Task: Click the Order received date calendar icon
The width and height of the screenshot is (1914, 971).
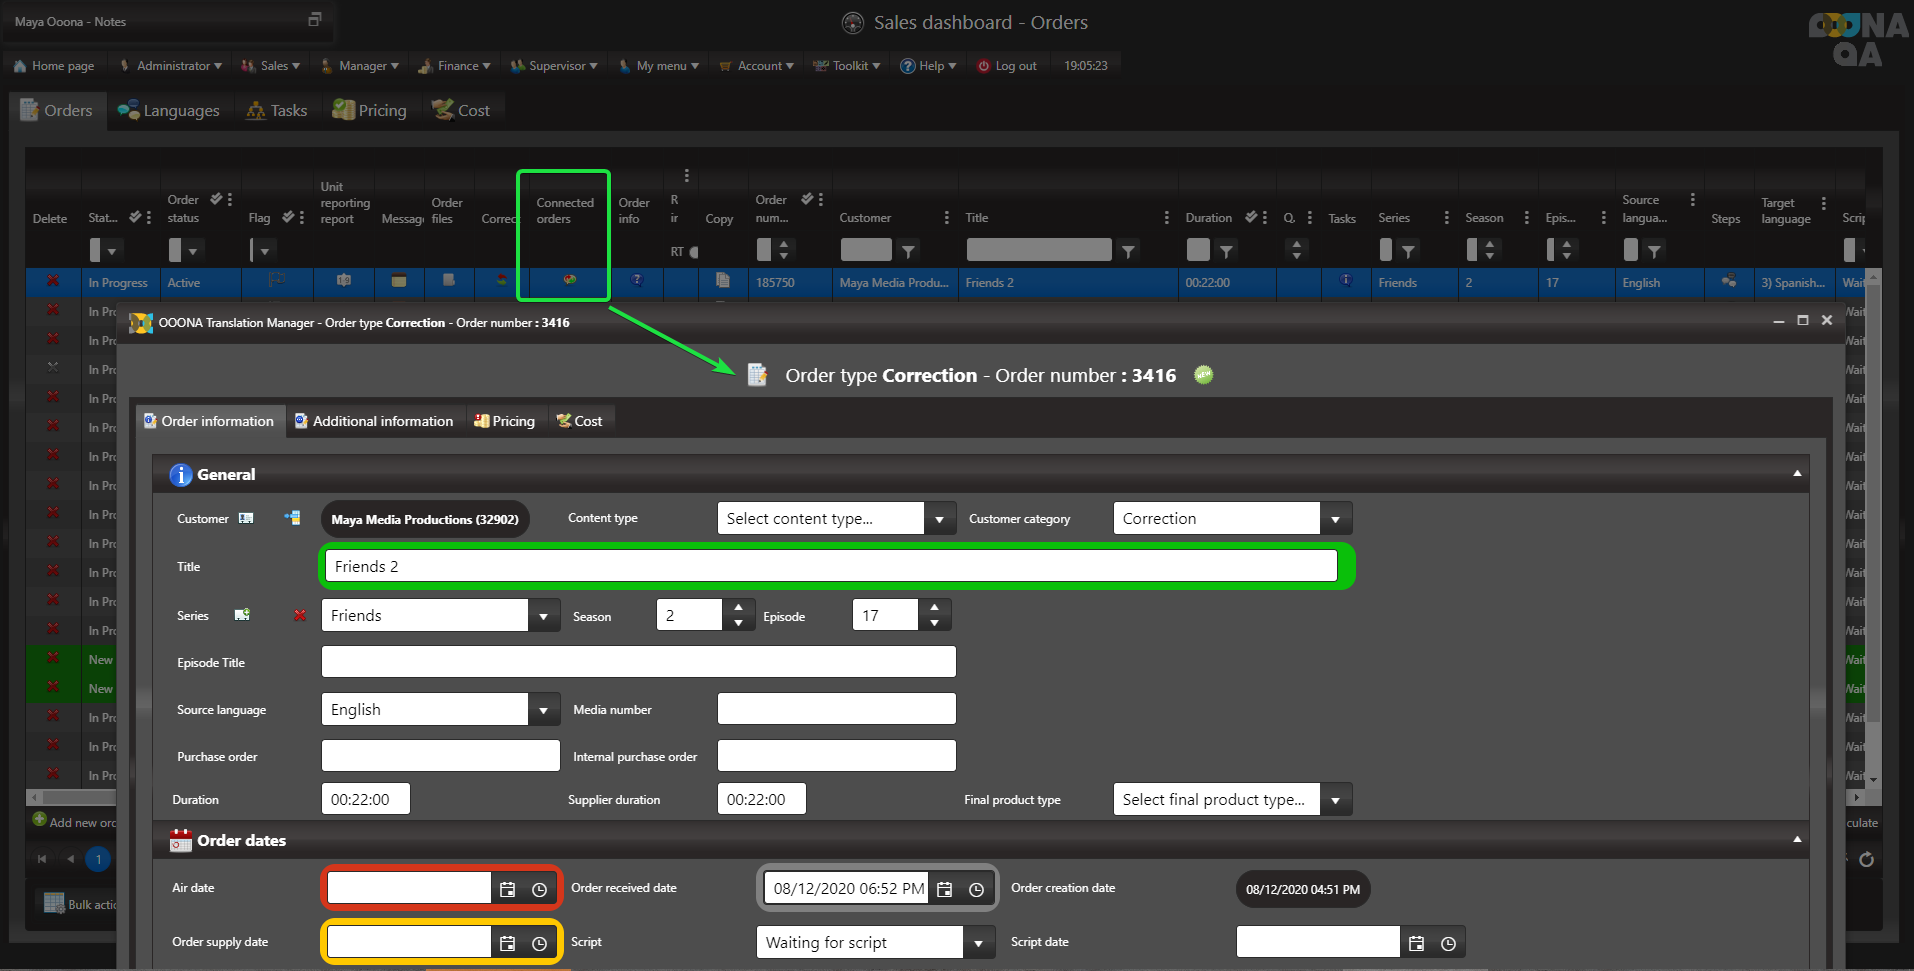Action: [x=944, y=889]
